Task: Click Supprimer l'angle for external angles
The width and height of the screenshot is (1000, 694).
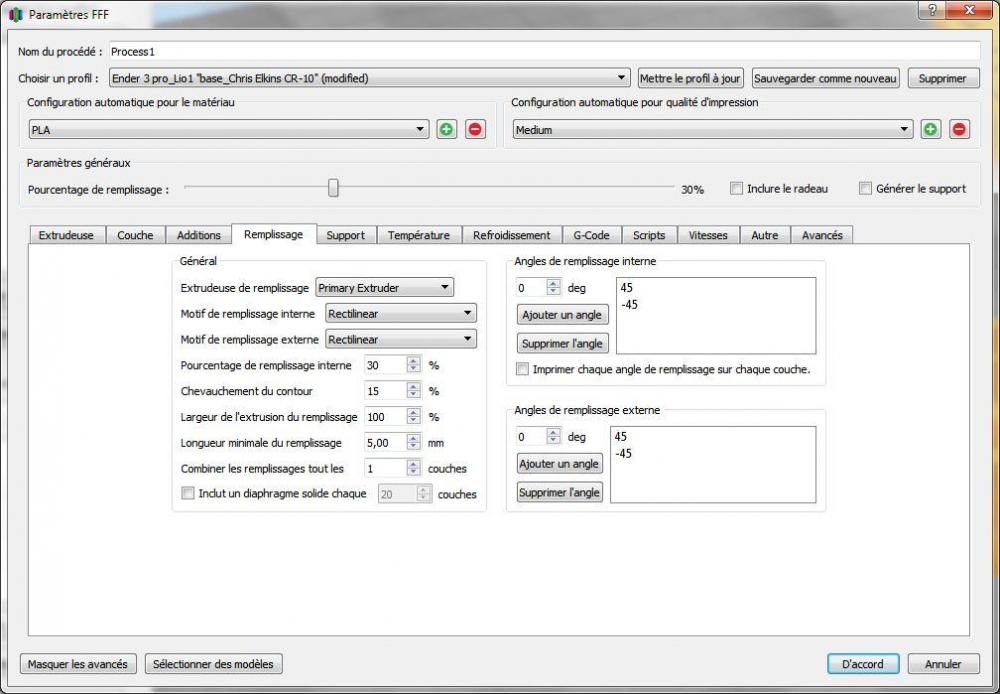Action: click(x=559, y=492)
